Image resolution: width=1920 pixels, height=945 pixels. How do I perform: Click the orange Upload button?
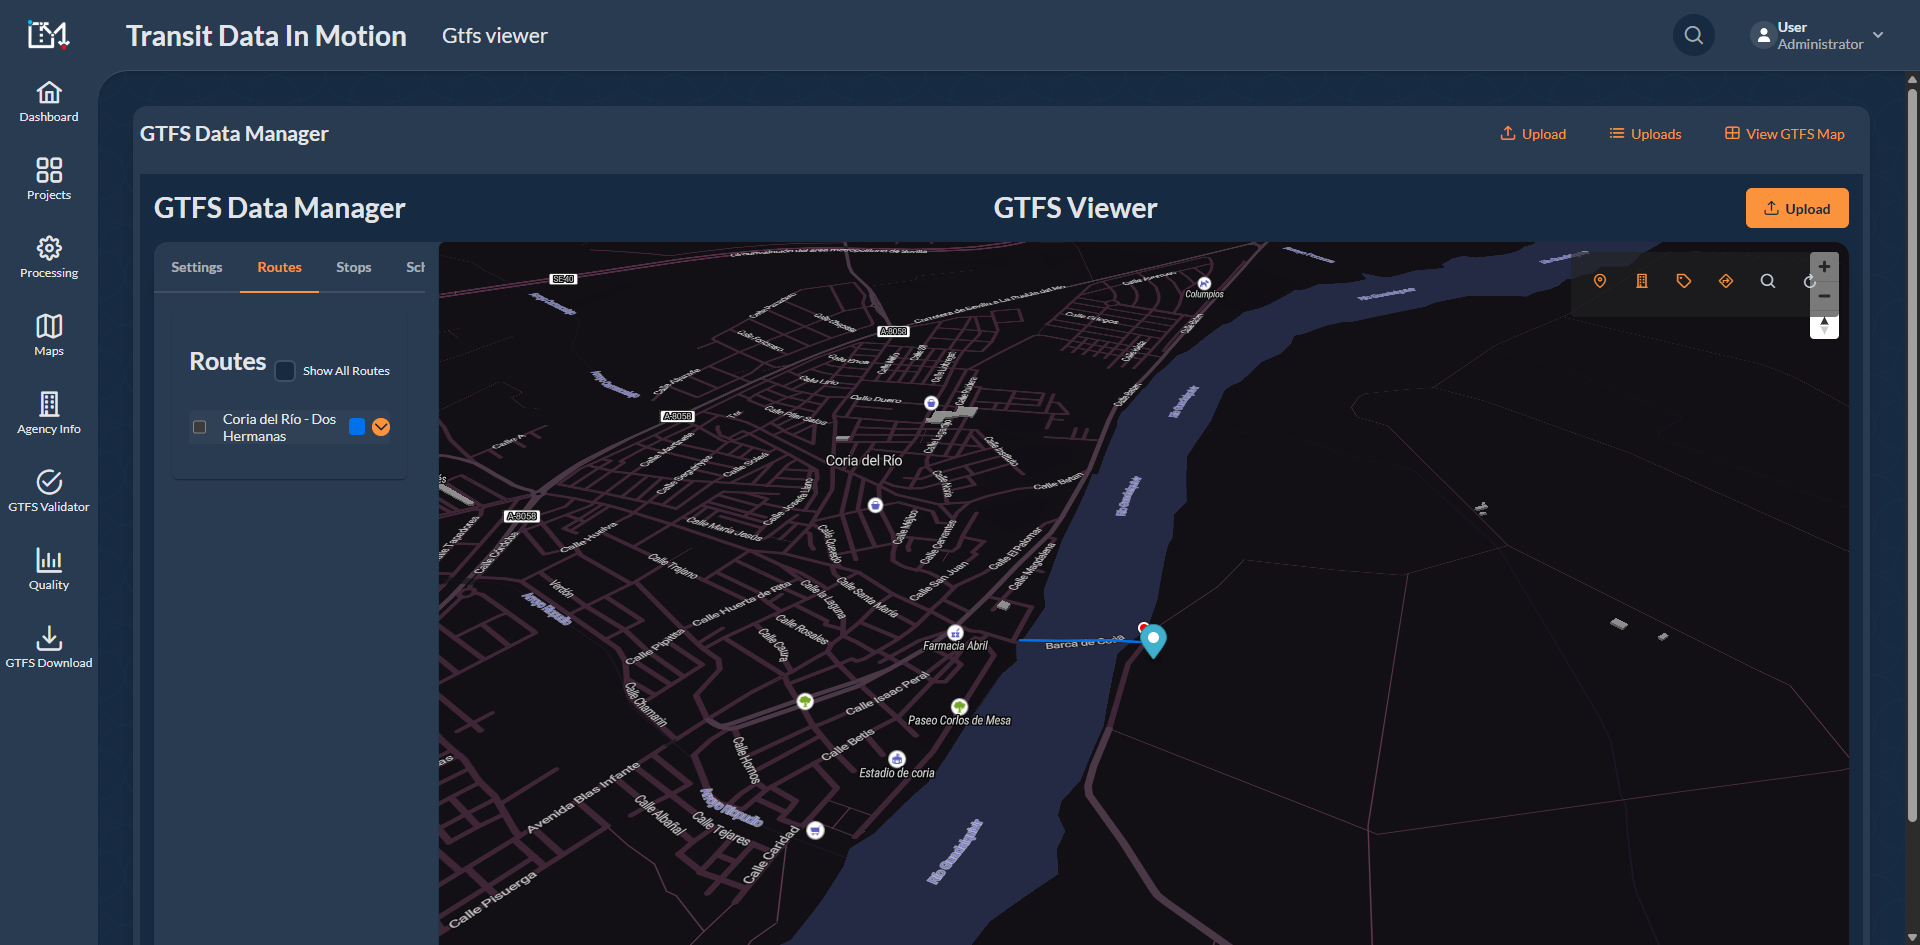pos(1796,208)
